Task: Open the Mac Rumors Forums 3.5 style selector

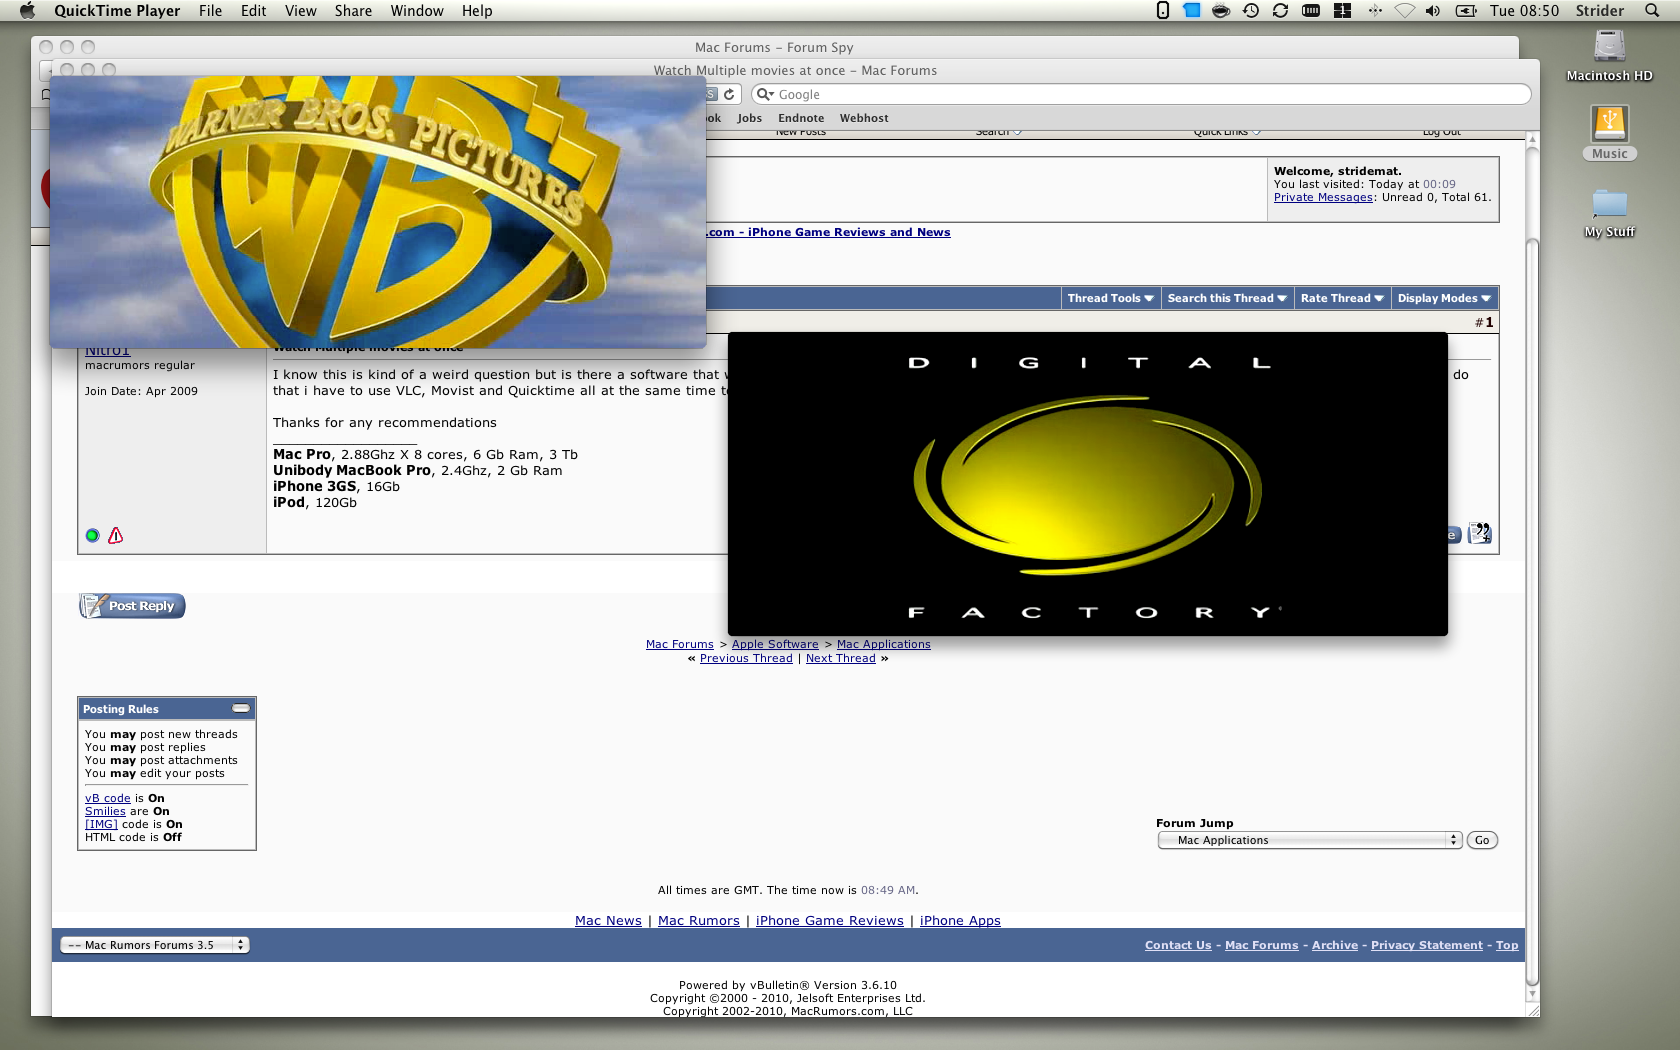Action: [155, 945]
